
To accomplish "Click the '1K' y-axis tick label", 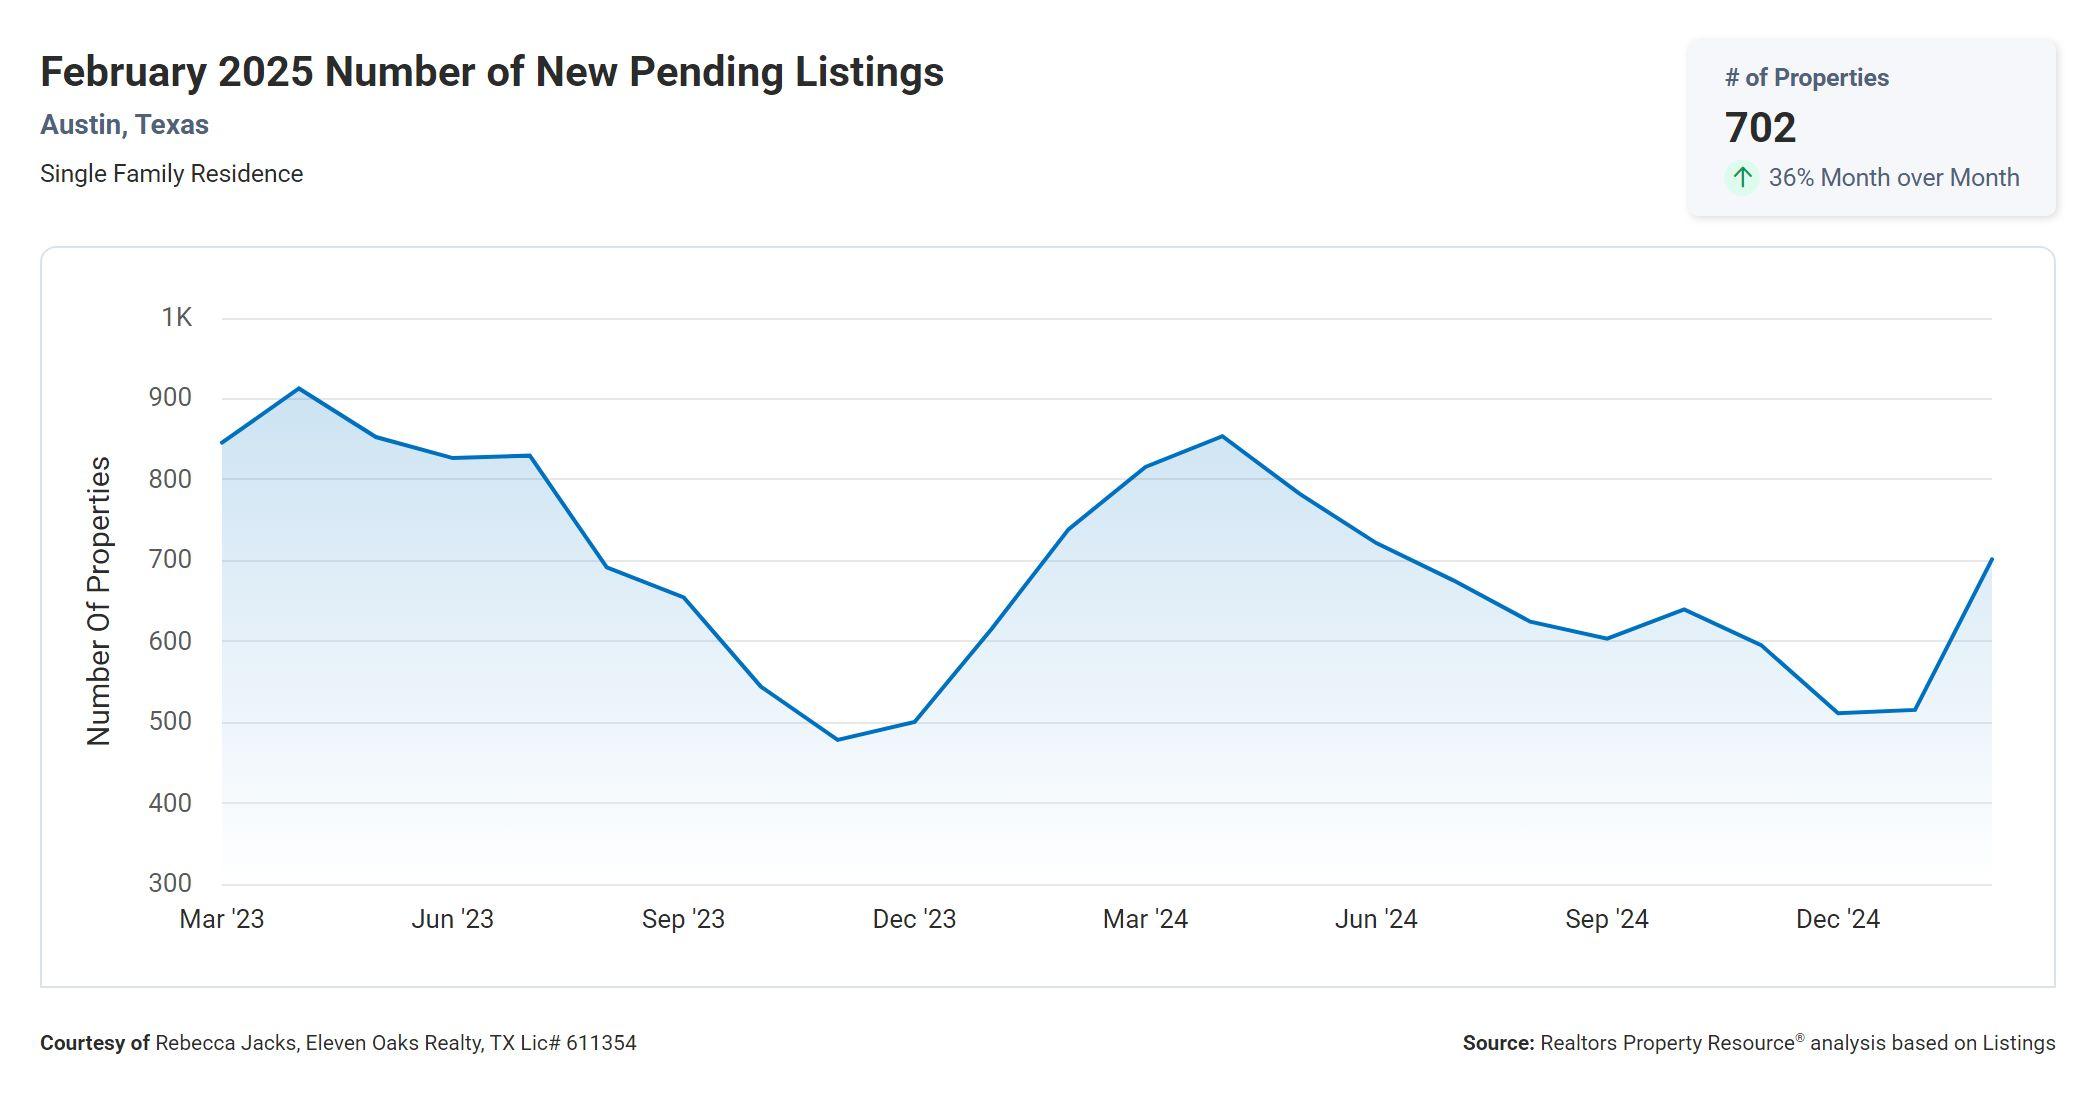I will tap(177, 318).
